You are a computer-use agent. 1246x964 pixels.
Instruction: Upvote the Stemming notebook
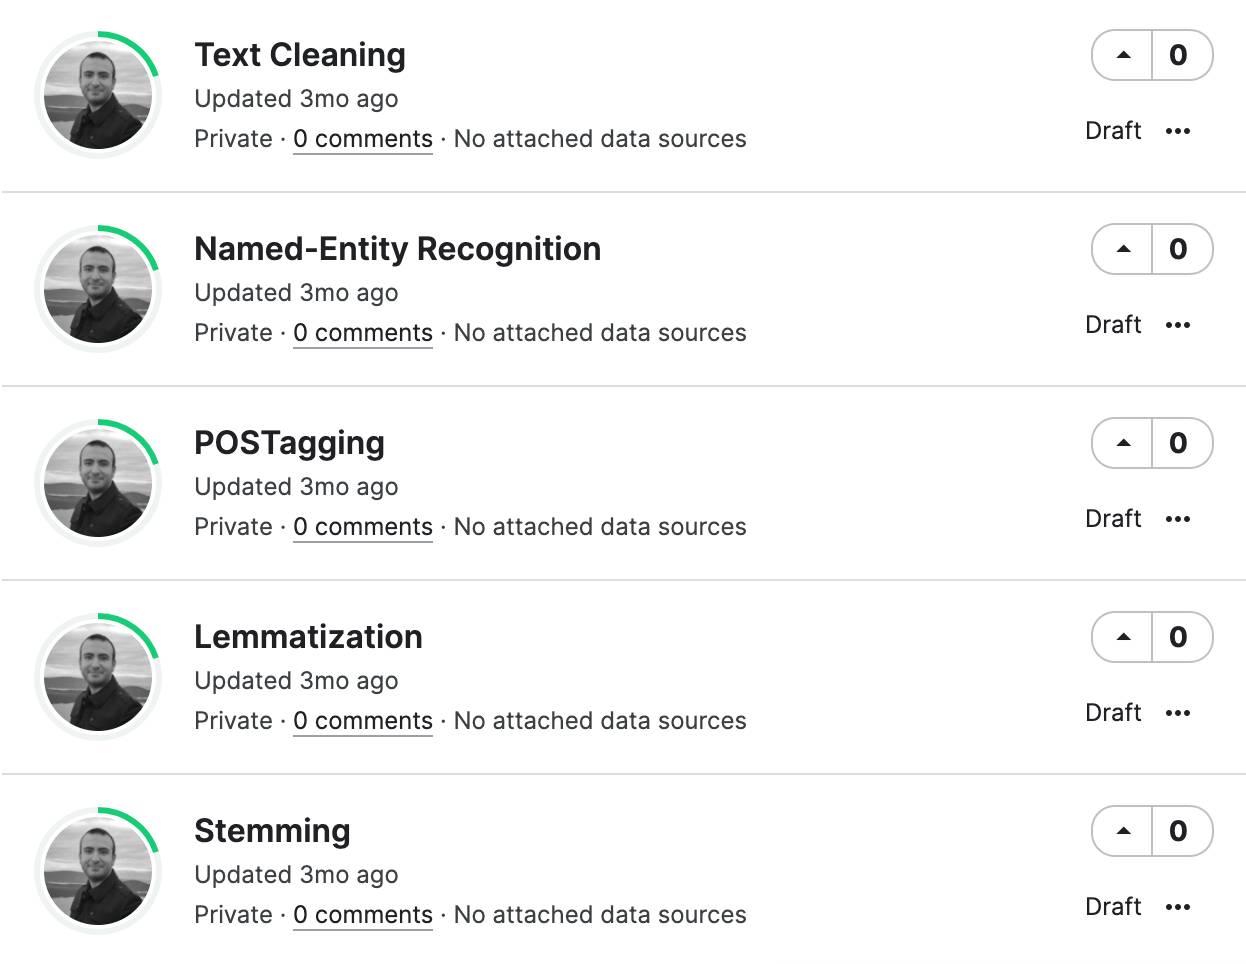1123,831
